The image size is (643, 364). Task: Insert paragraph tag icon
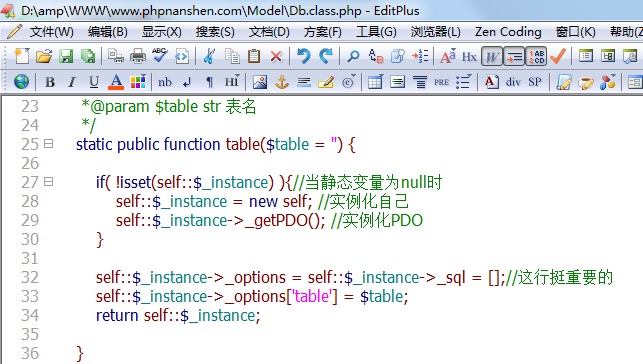[x=209, y=82]
